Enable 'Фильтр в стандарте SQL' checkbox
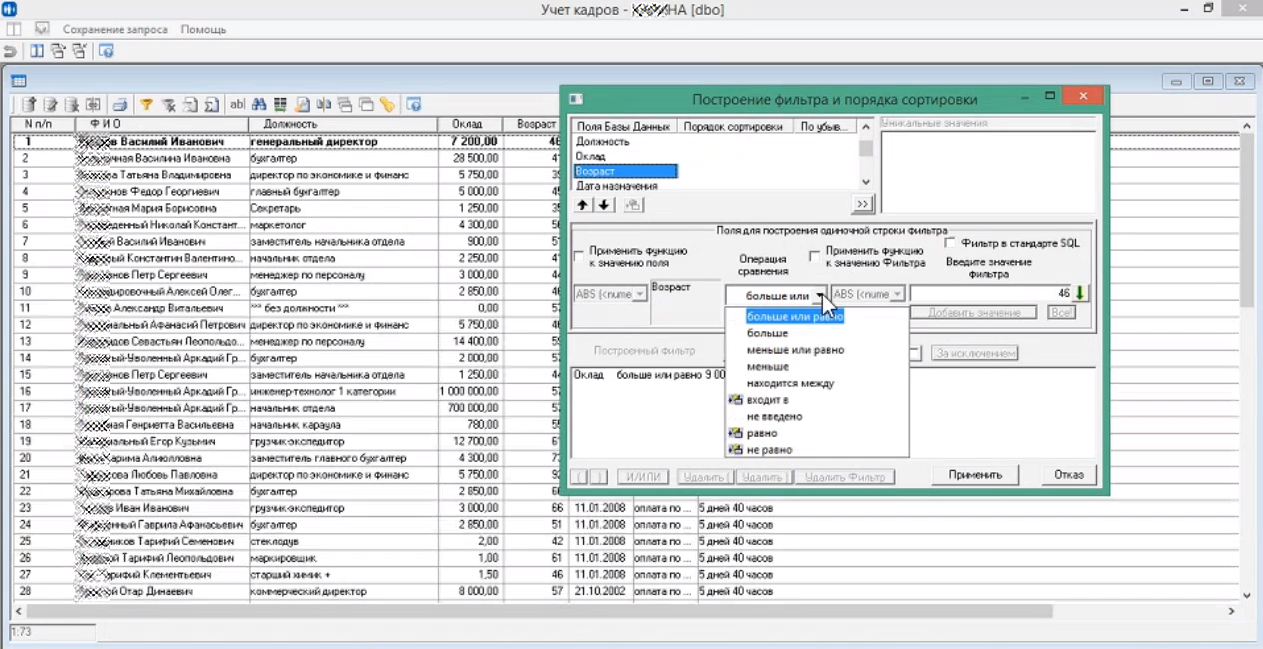Screen dimensions: 1263x649 click(x=950, y=243)
